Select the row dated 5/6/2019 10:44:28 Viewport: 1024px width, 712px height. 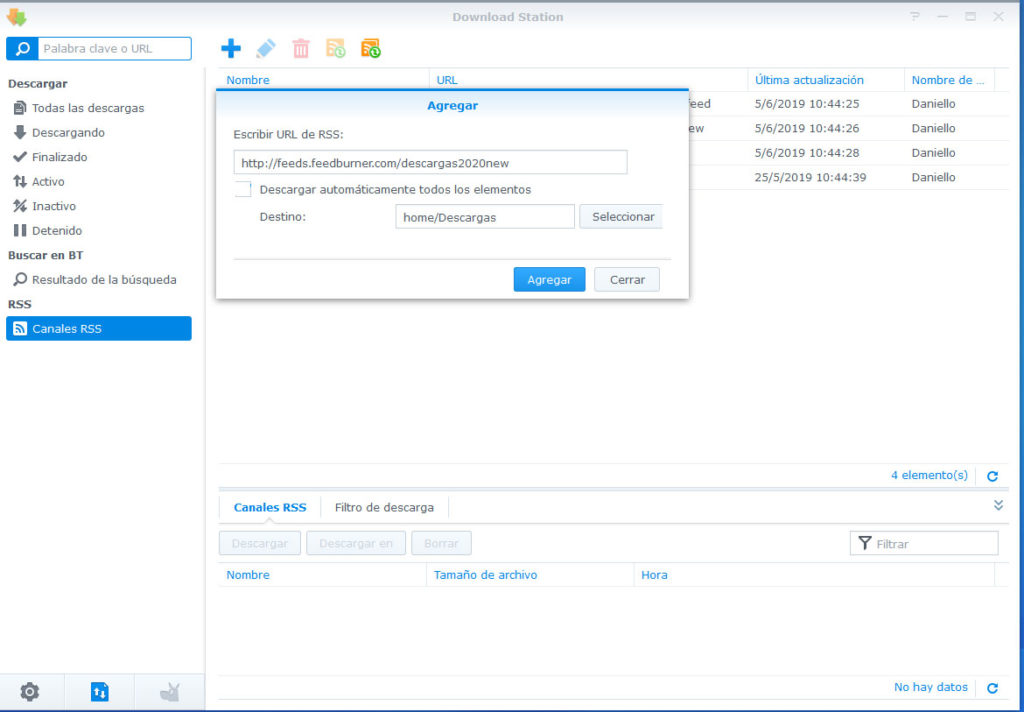(849, 153)
